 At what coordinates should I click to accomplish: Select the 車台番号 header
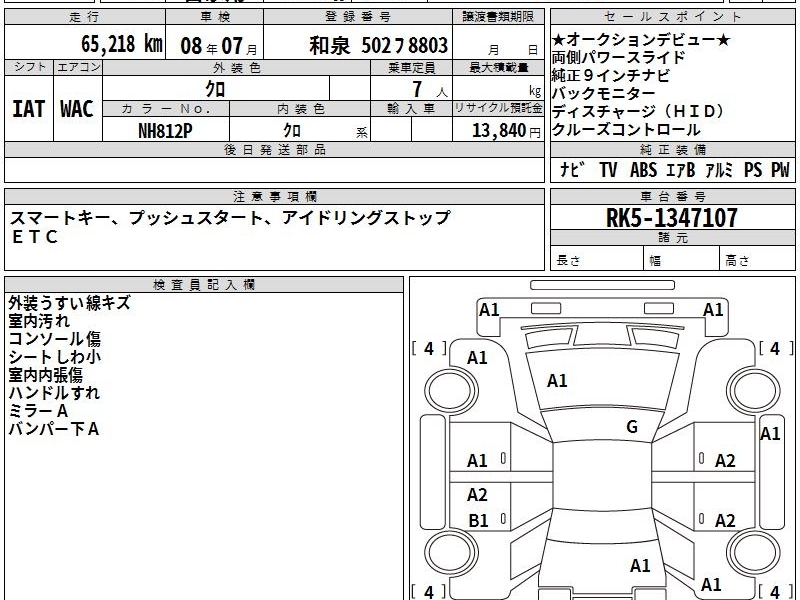[673, 196]
